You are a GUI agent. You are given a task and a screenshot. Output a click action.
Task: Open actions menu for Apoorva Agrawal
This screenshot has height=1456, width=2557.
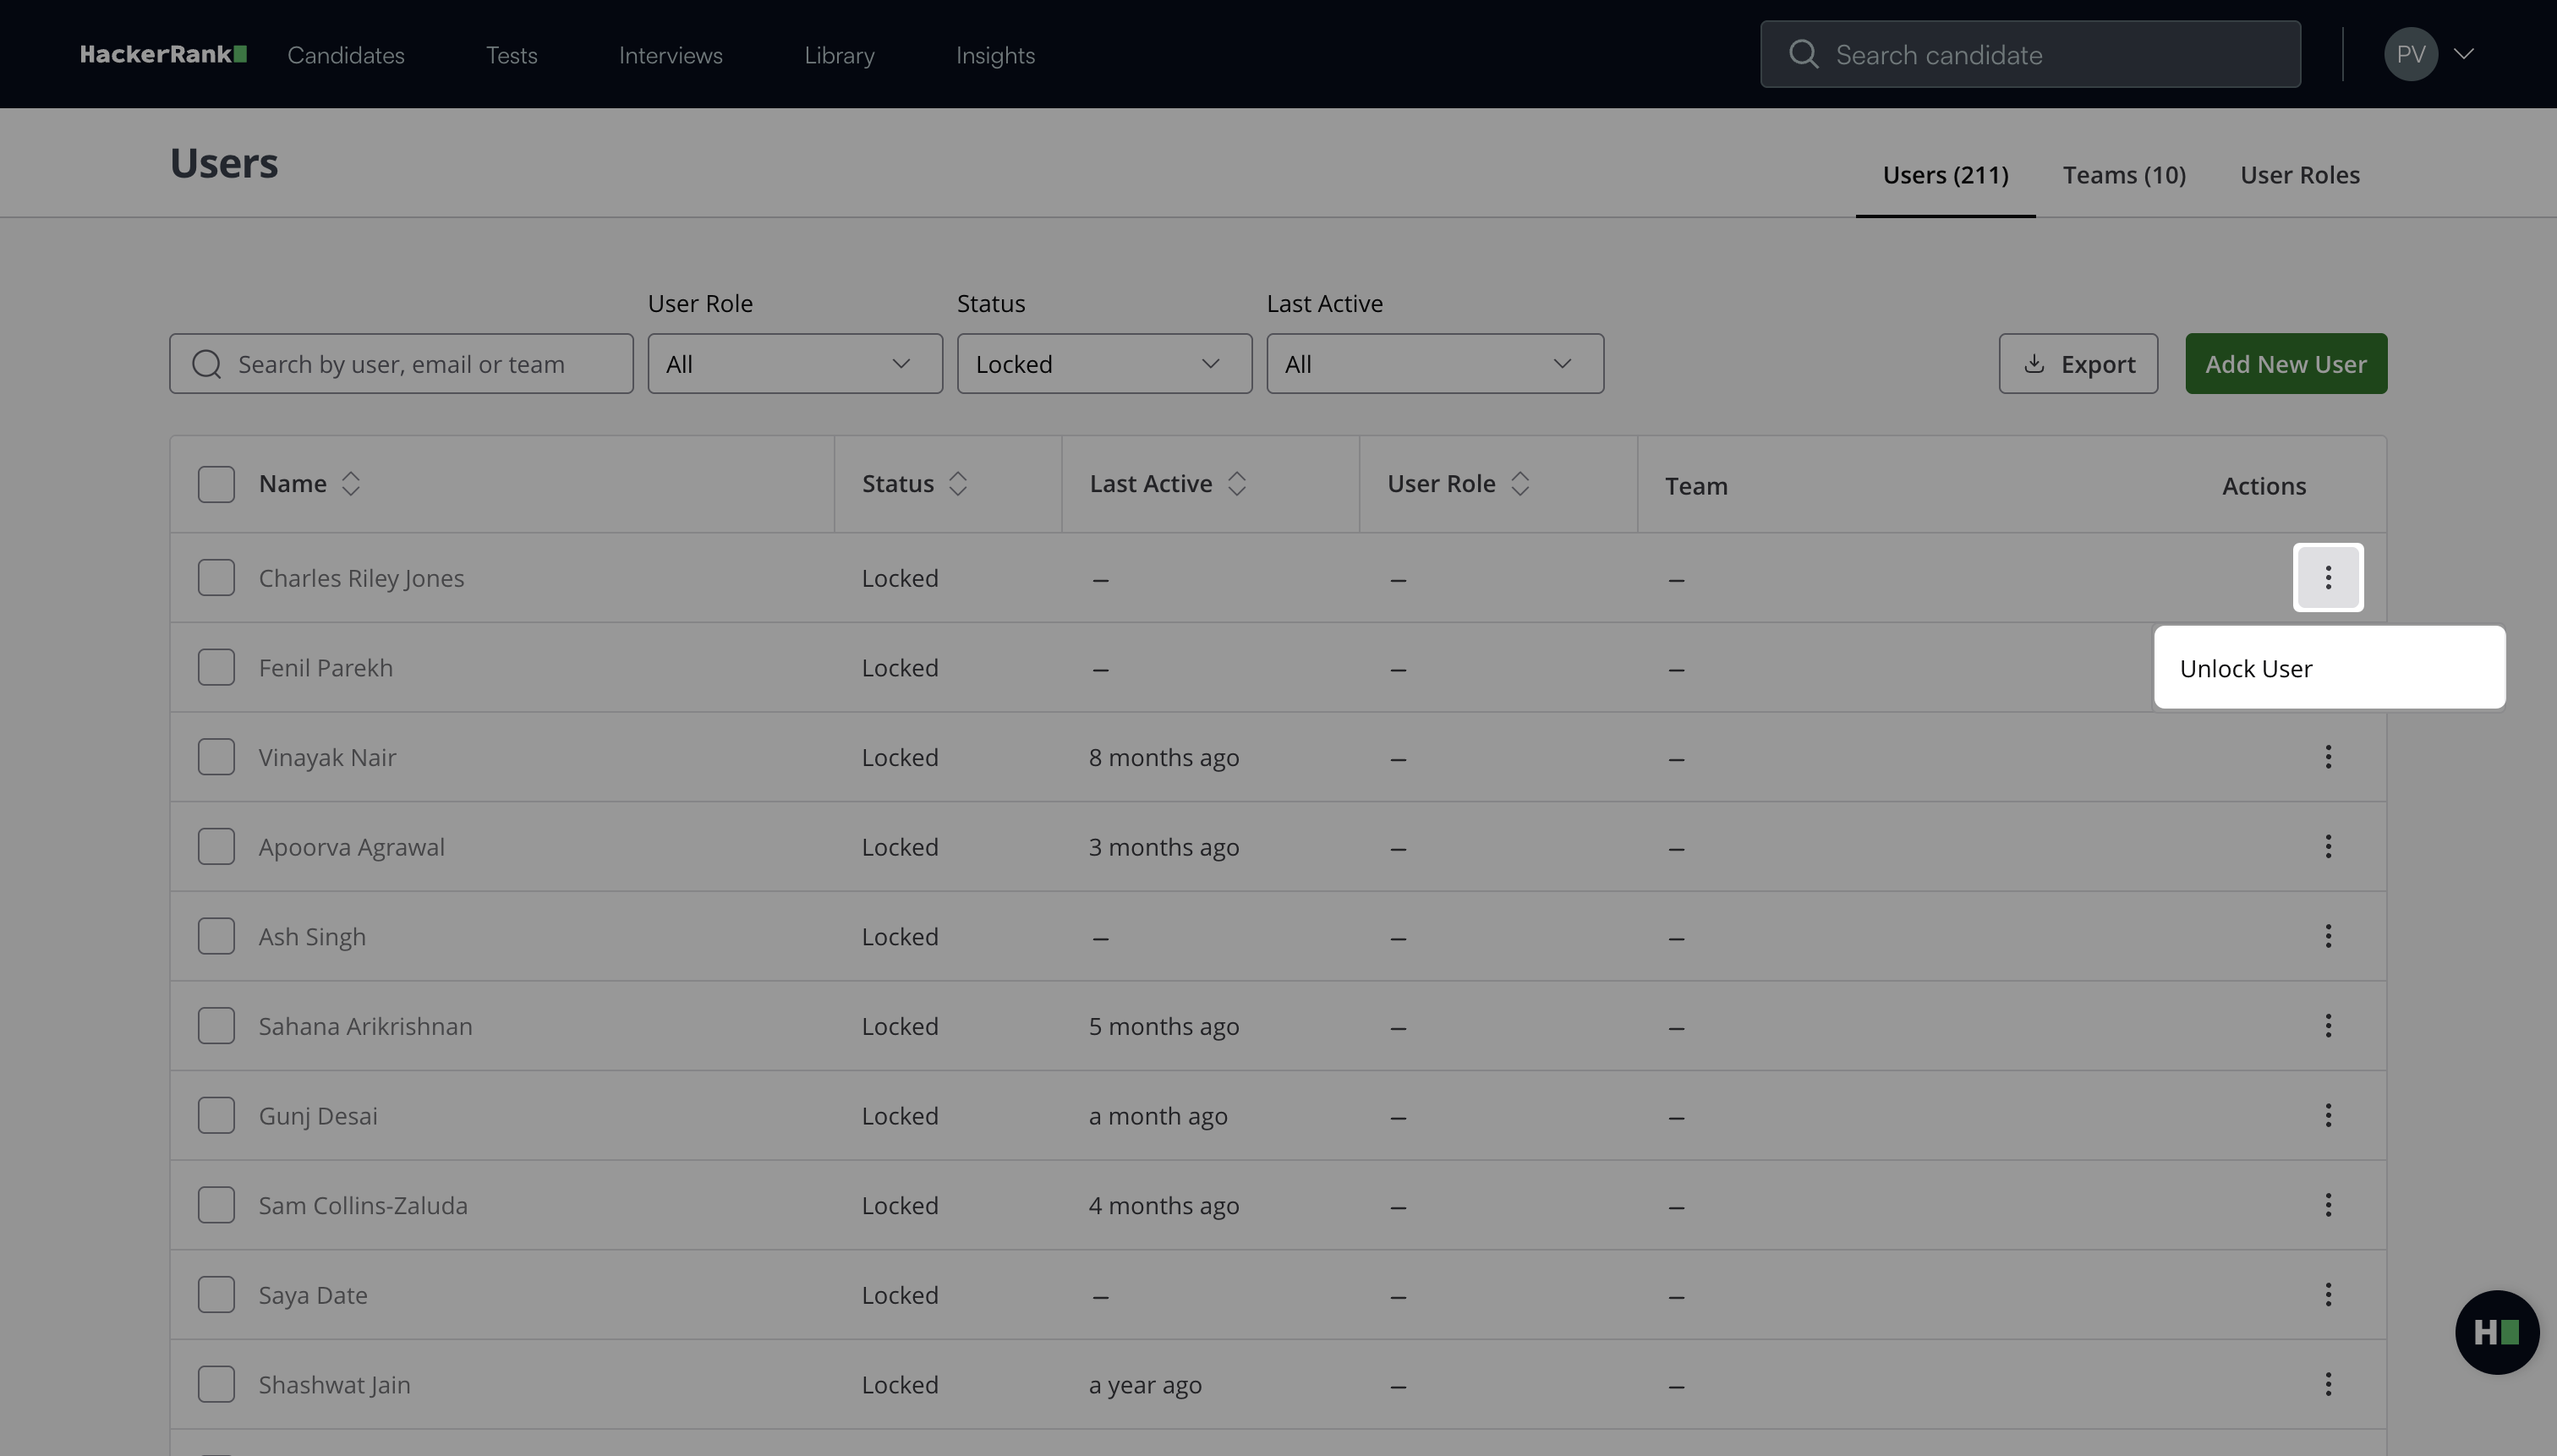[x=2327, y=847]
